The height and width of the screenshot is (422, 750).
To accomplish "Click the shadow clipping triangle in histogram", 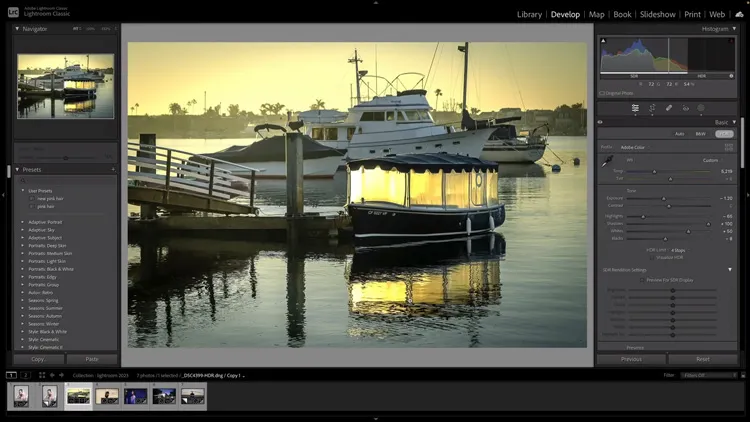I will [603, 41].
